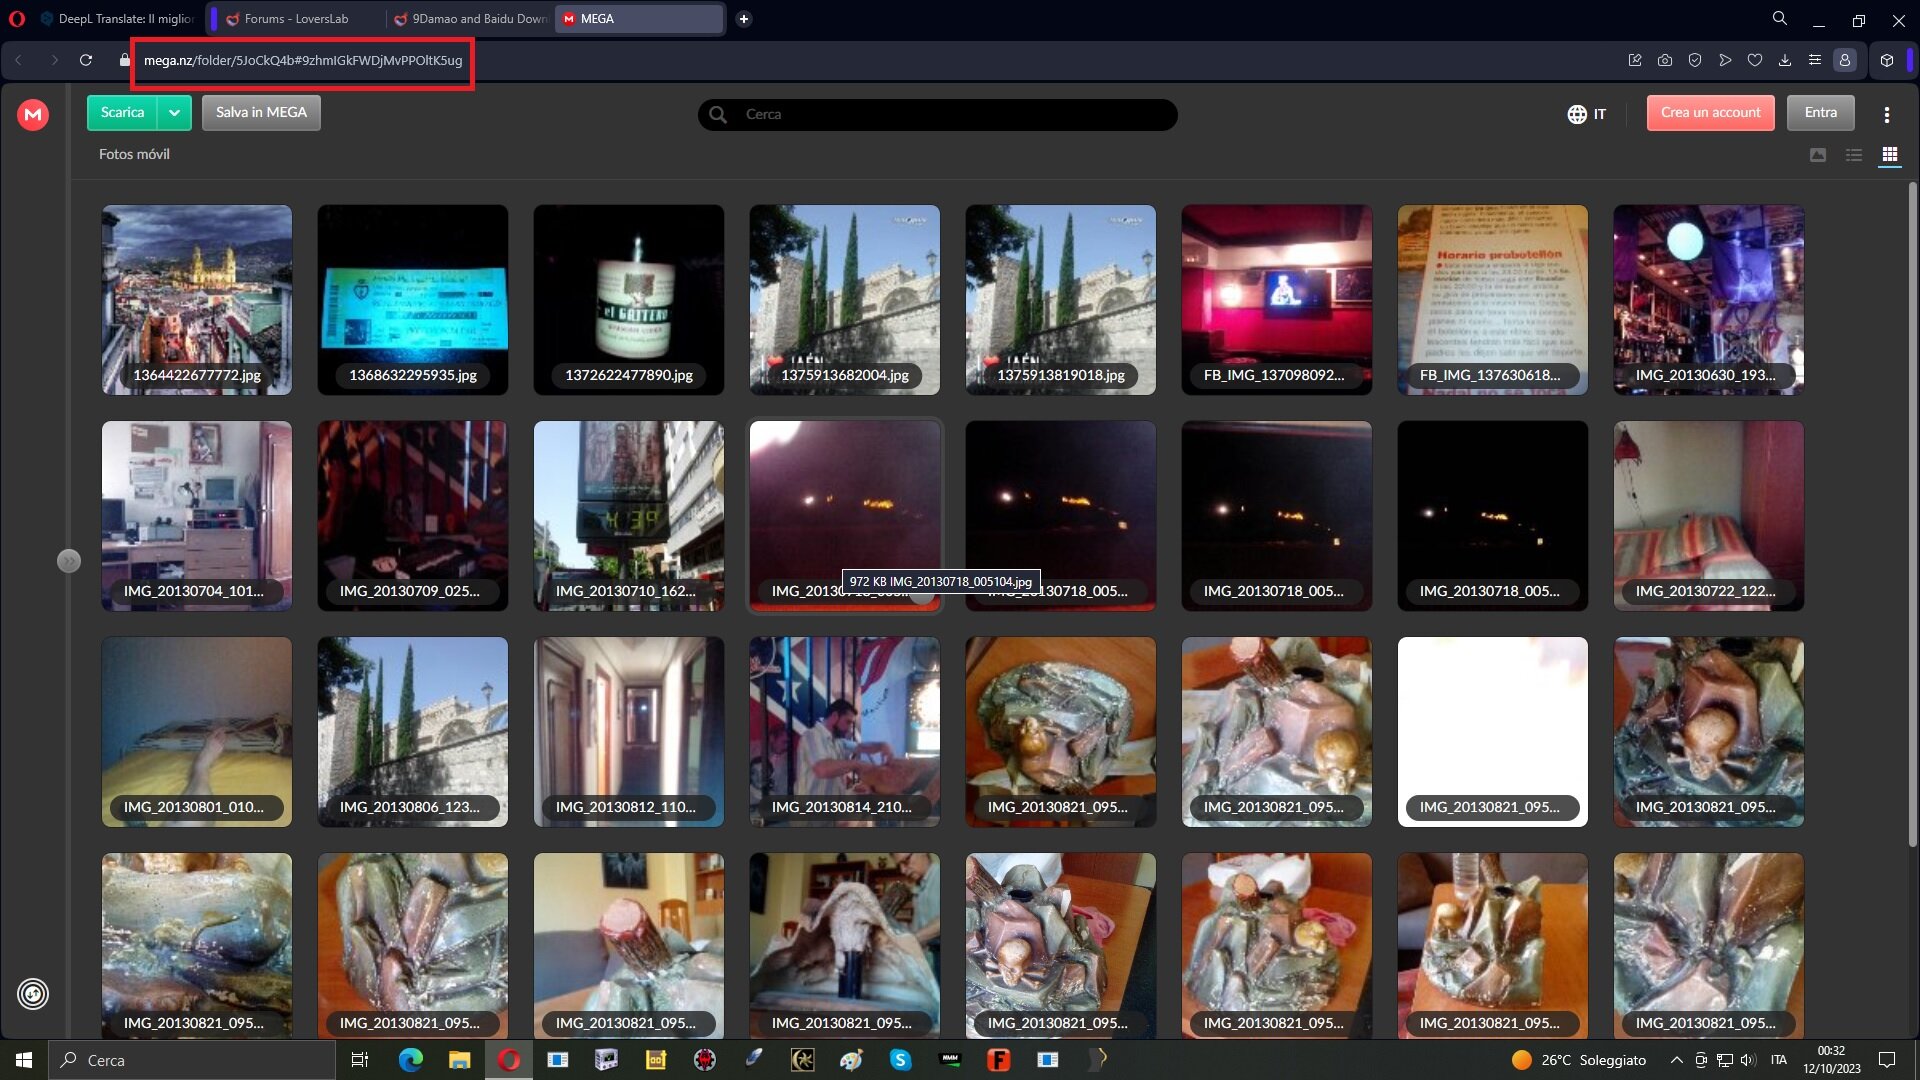Open thumbnail 1375913682004.jpg
This screenshot has width=1920, height=1080.
tap(845, 300)
